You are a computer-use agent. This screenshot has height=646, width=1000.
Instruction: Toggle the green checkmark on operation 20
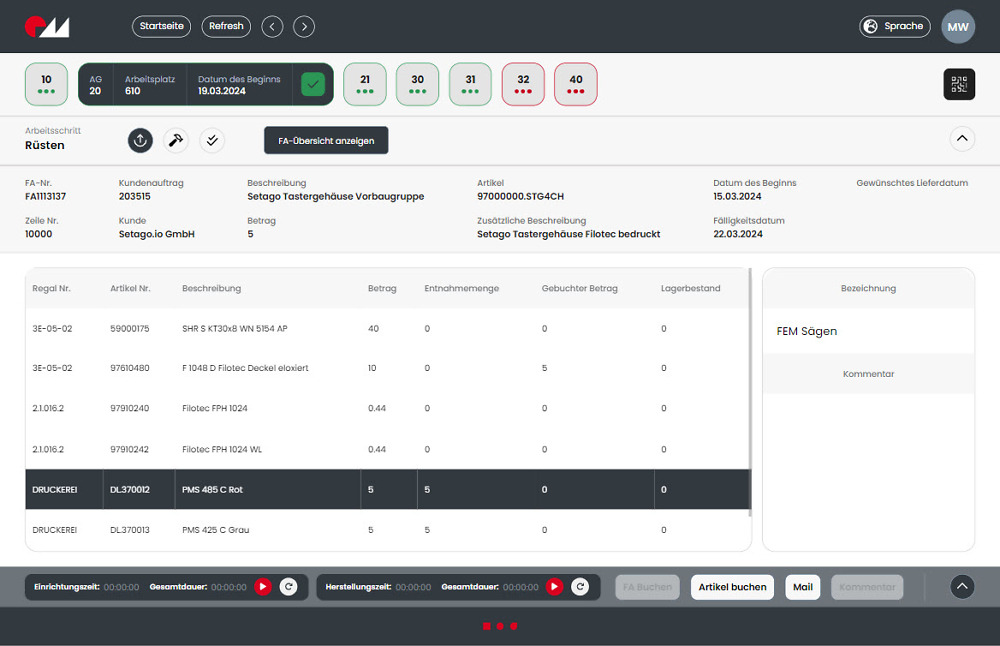pyautogui.click(x=314, y=85)
